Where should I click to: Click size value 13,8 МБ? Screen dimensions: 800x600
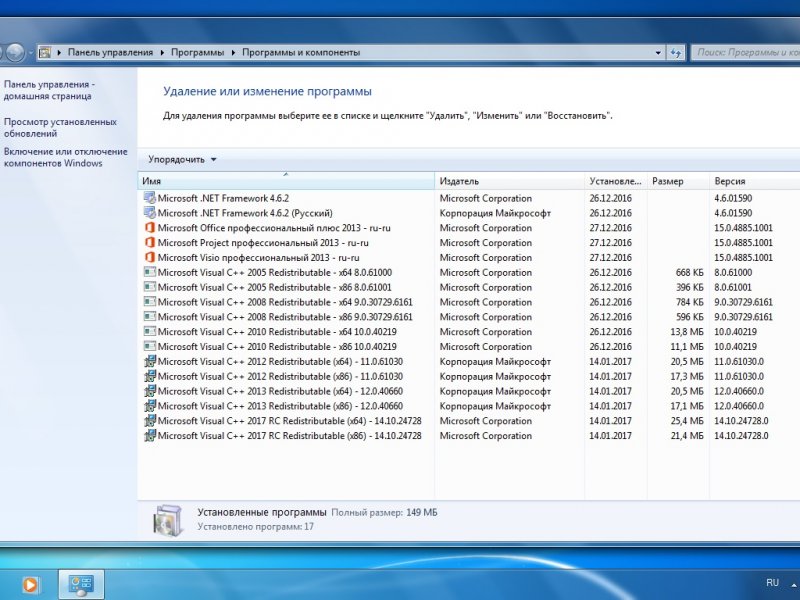(687, 331)
